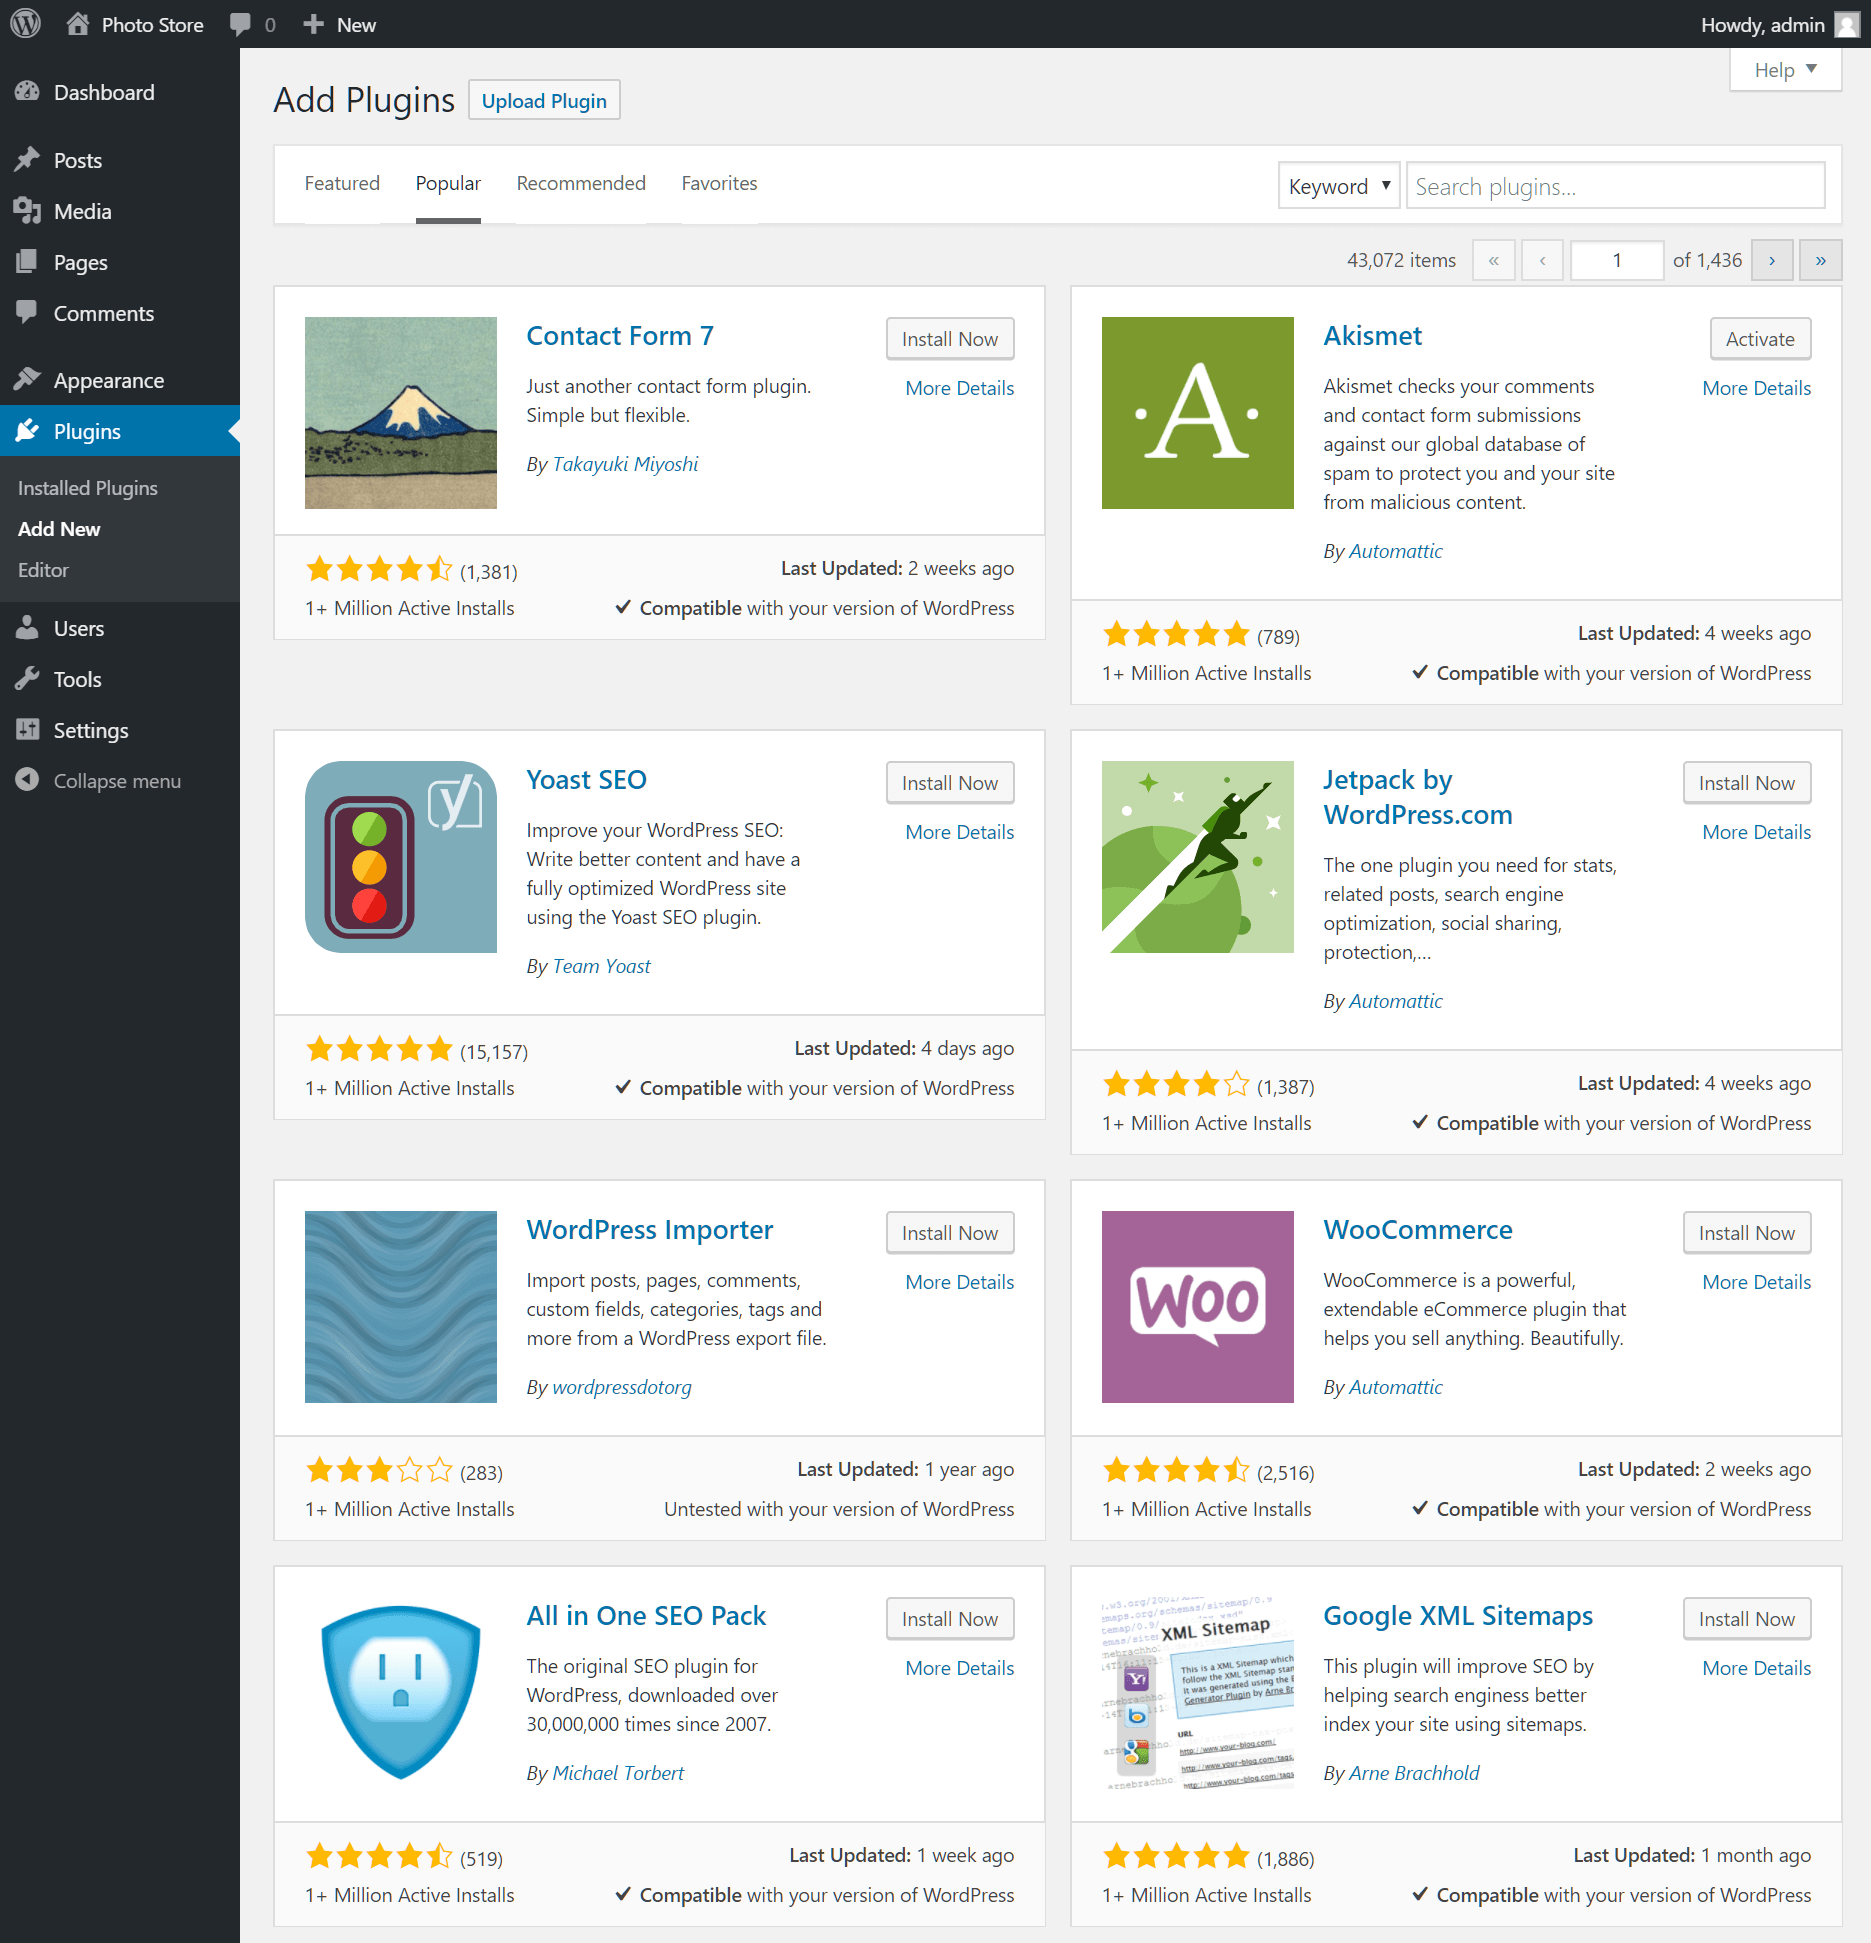1871x1943 pixels.
Task: Click the Plugins plug icon
Action: (27, 431)
